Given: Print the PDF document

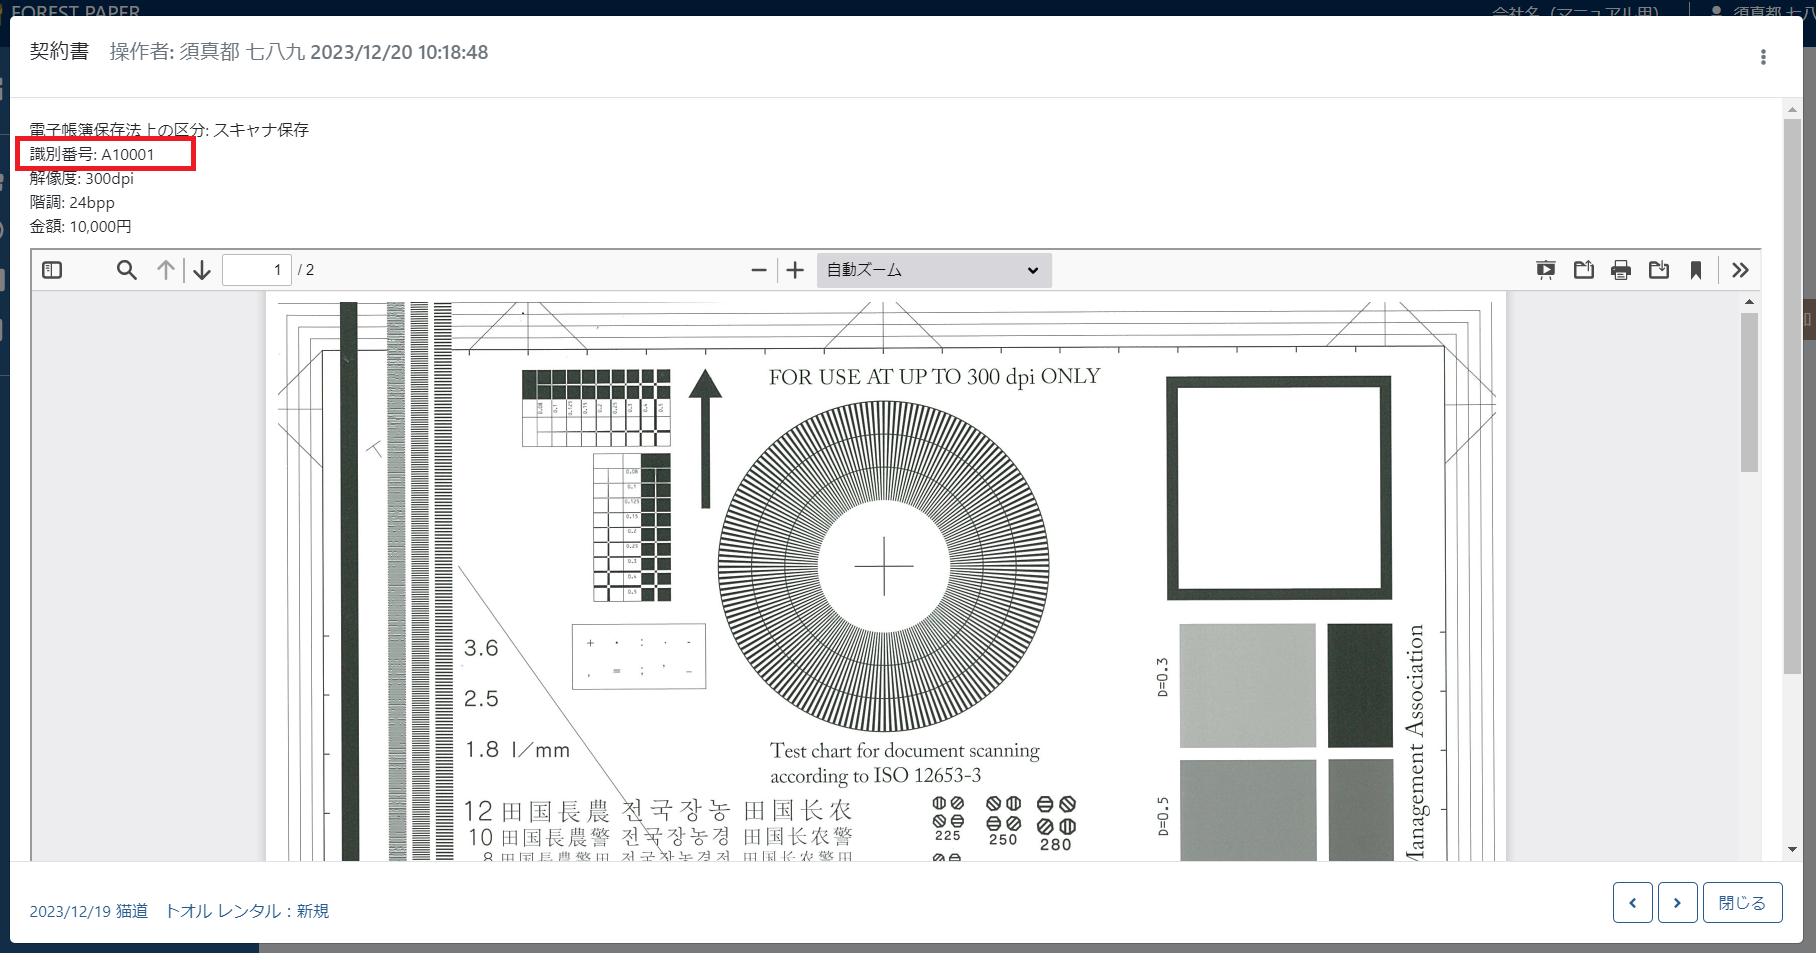Looking at the screenshot, I should [x=1621, y=270].
